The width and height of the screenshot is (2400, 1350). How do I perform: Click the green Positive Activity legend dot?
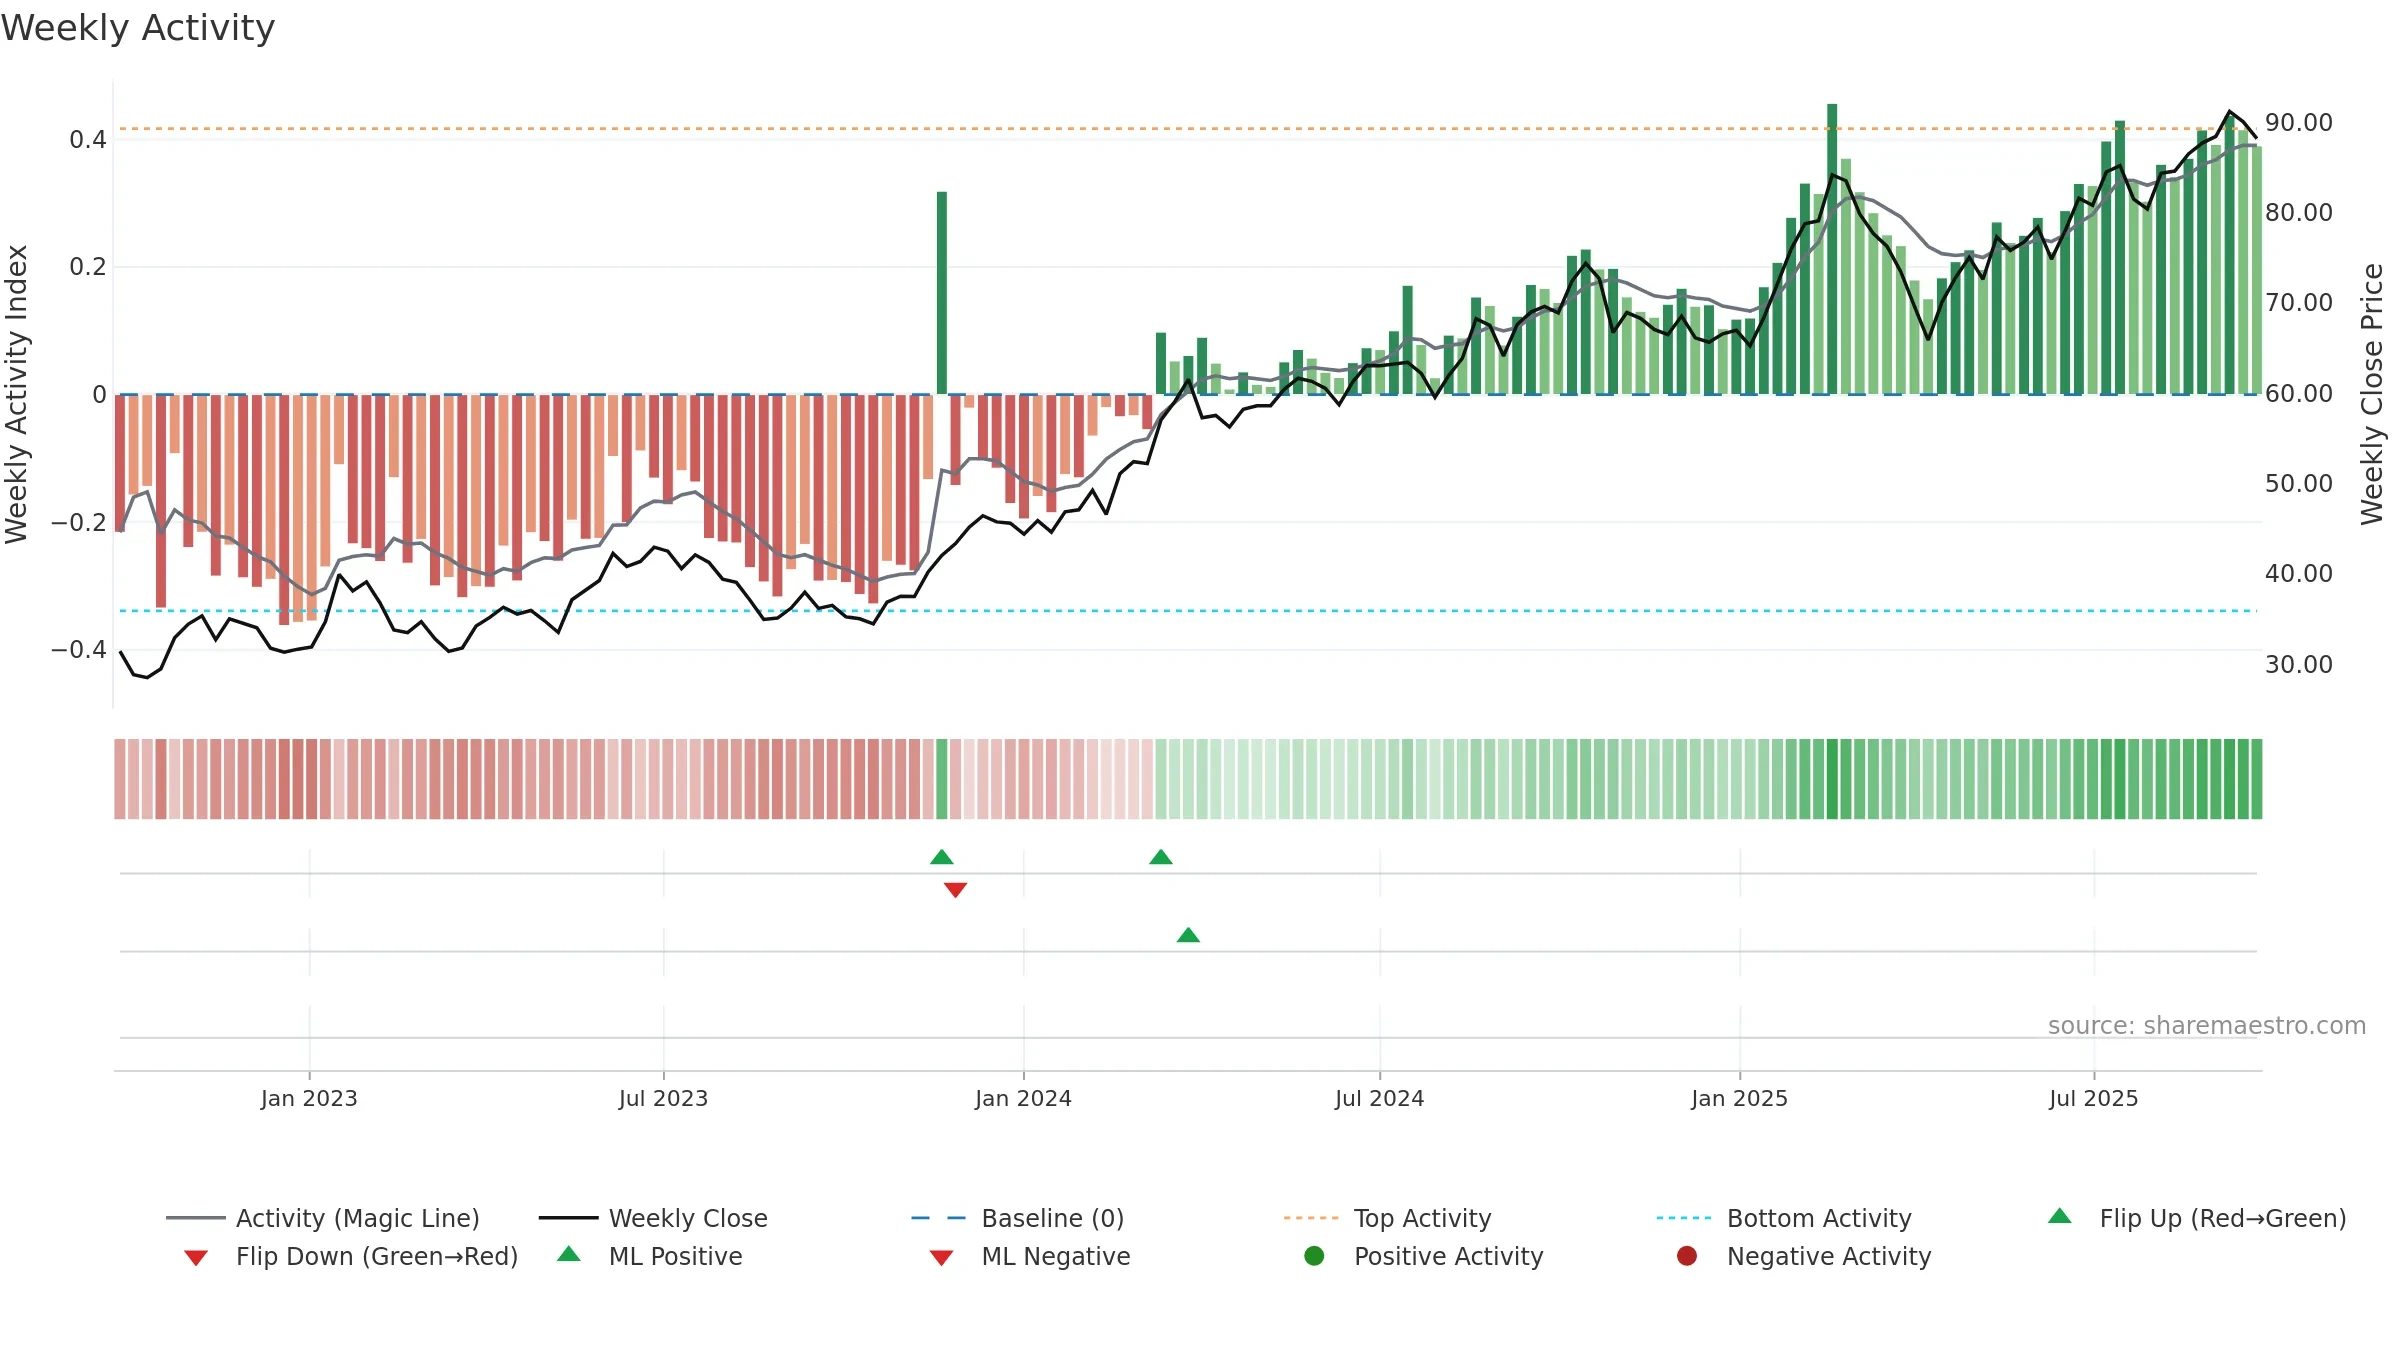pyautogui.click(x=1314, y=1256)
